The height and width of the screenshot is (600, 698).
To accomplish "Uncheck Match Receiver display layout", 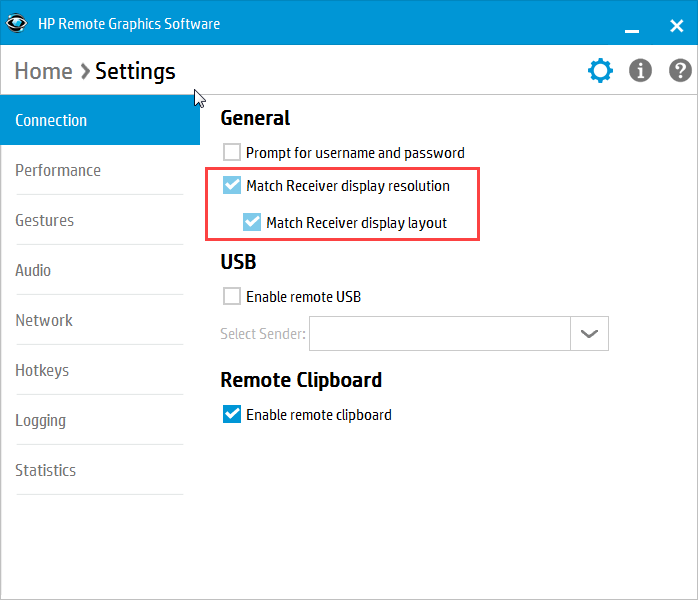I will 252,222.
